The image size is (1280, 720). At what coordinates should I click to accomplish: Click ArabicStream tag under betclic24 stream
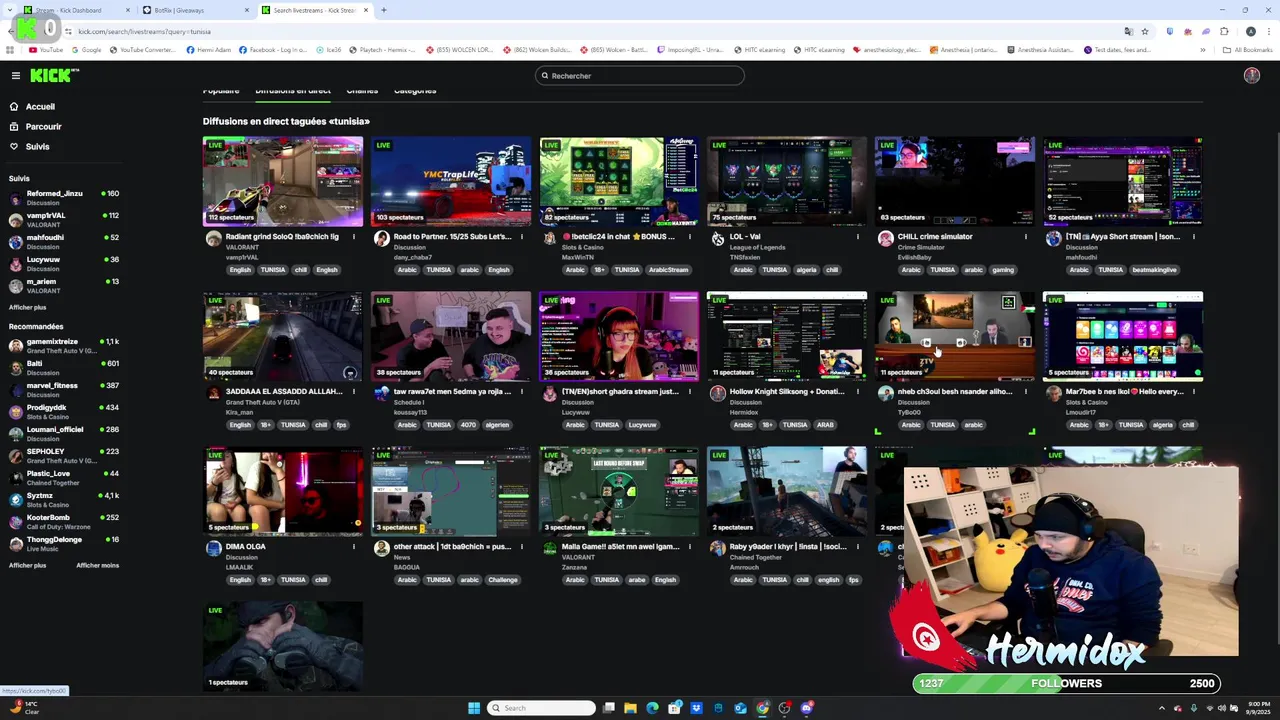tap(667, 270)
